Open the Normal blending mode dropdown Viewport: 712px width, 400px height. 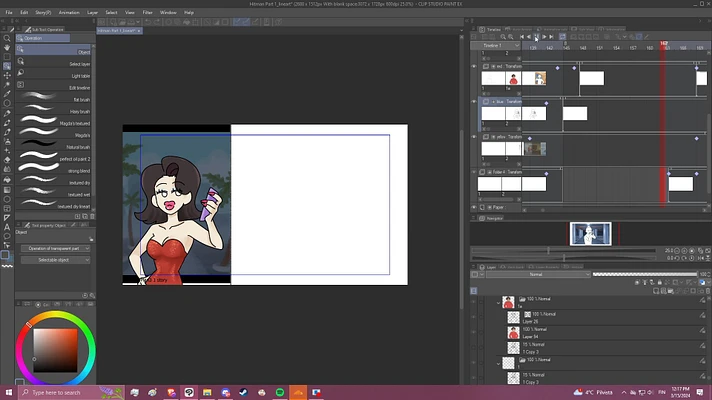point(538,274)
